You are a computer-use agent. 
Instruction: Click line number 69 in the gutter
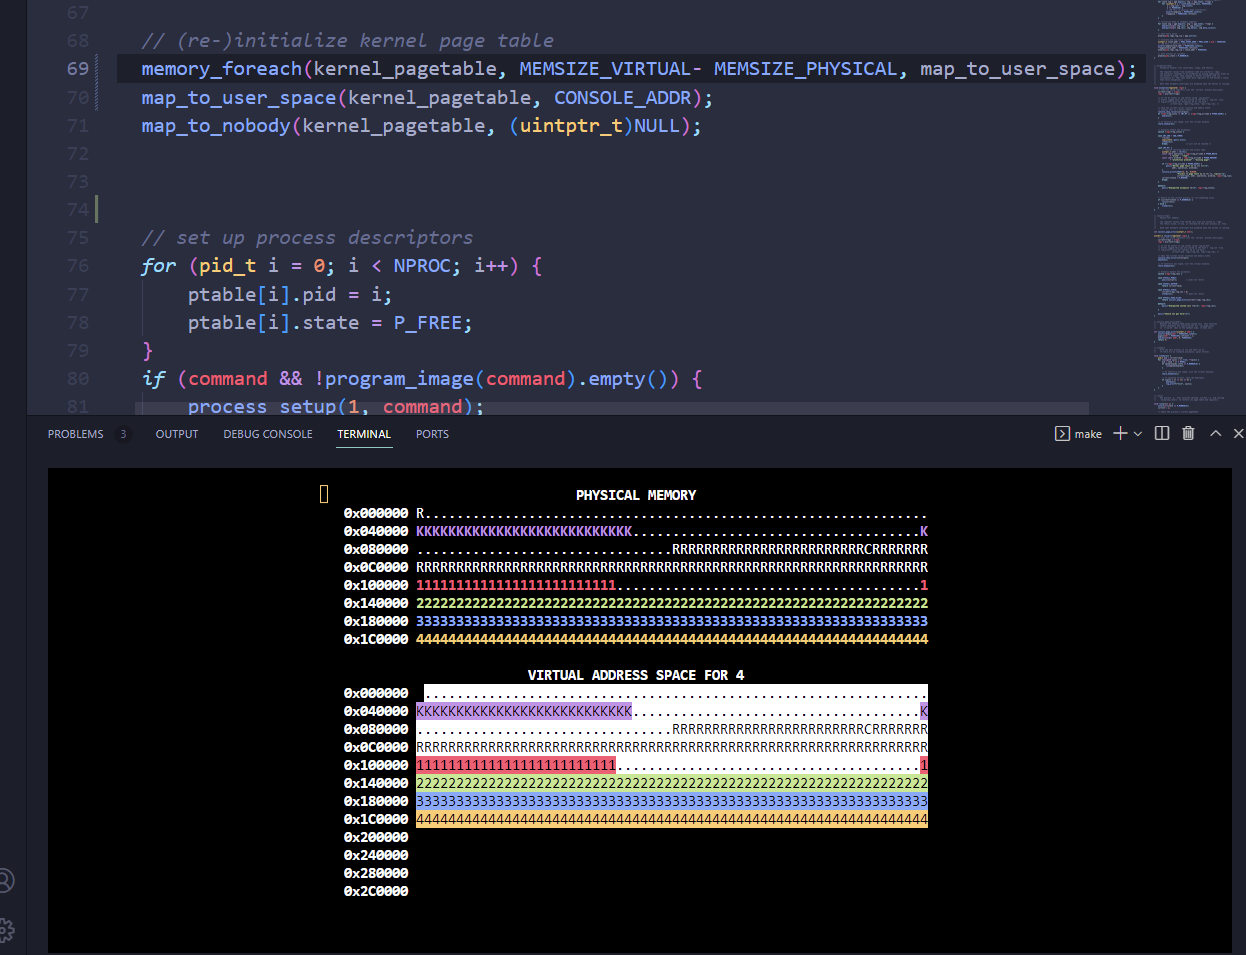point(78,69)
